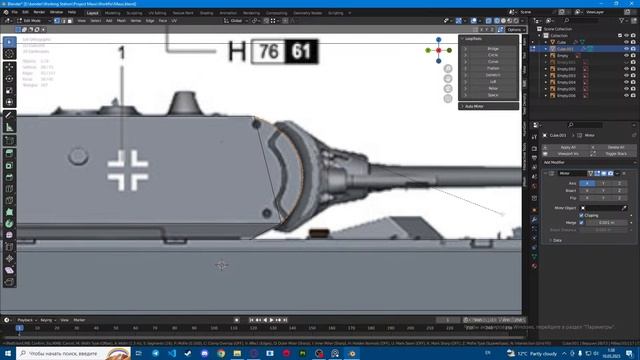Image resolution: width=640 pixels, height=360 pixels.
Task: Select the Shrink/Fatten tool
Action: (9, 259)
